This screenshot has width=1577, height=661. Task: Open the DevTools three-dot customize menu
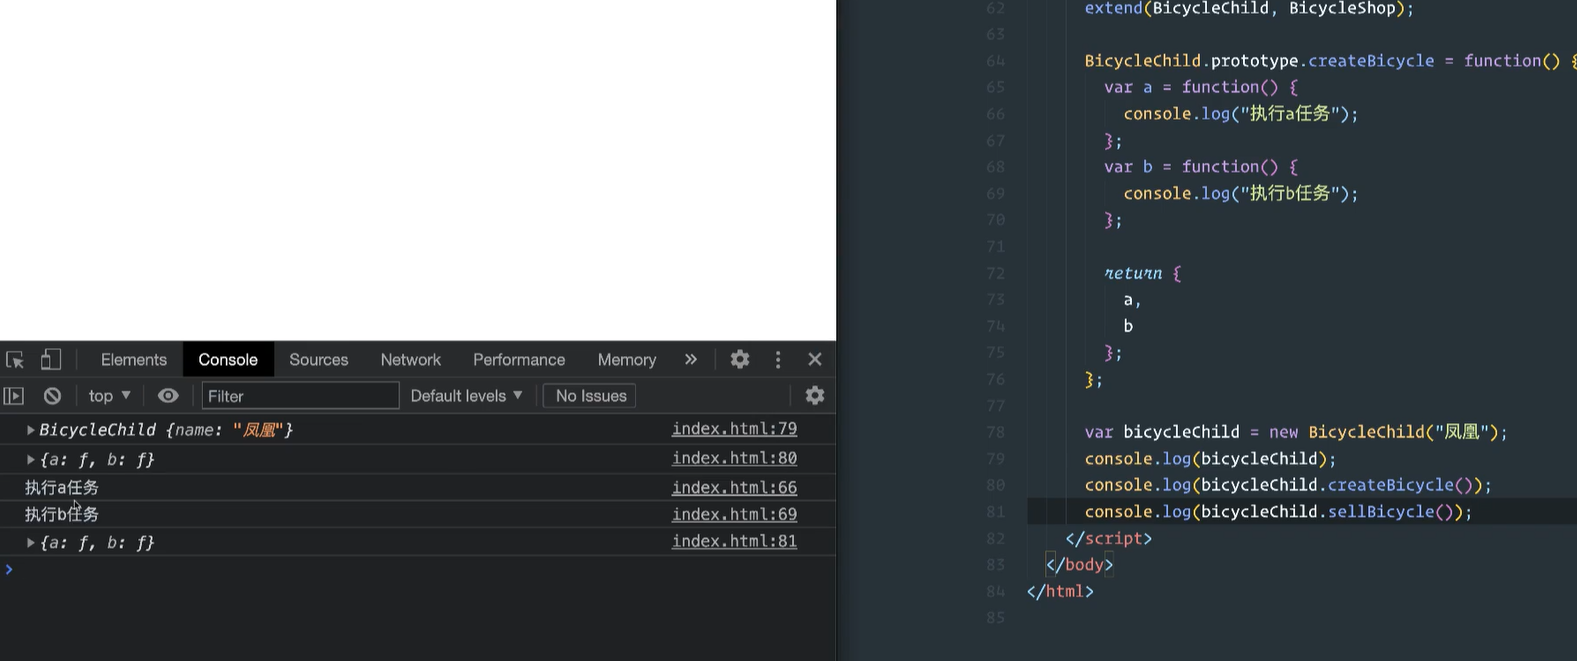(x=778, y=360)
